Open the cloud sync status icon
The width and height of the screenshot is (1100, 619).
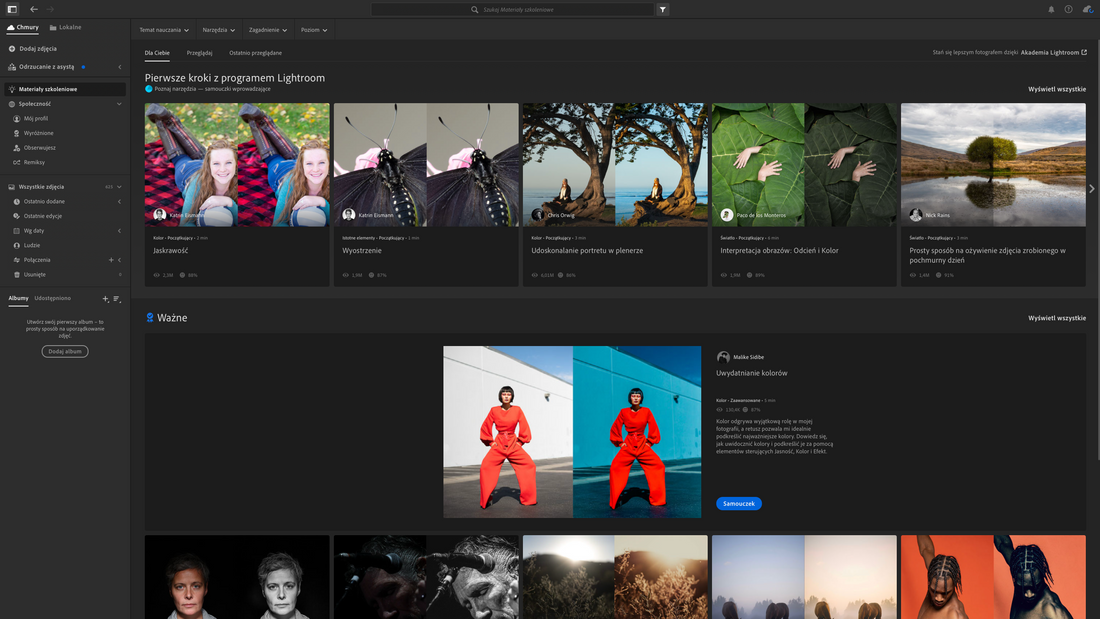click(x=1087, y=8)
